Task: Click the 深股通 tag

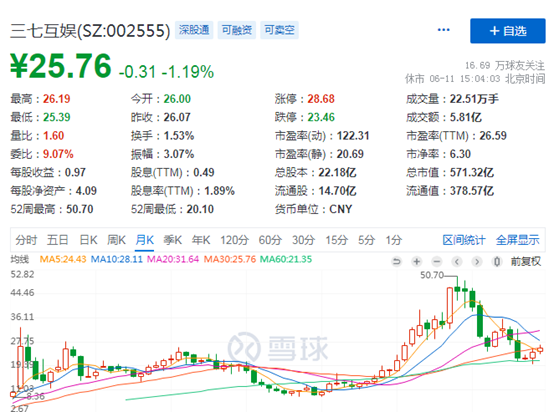Action: point(194,30)
